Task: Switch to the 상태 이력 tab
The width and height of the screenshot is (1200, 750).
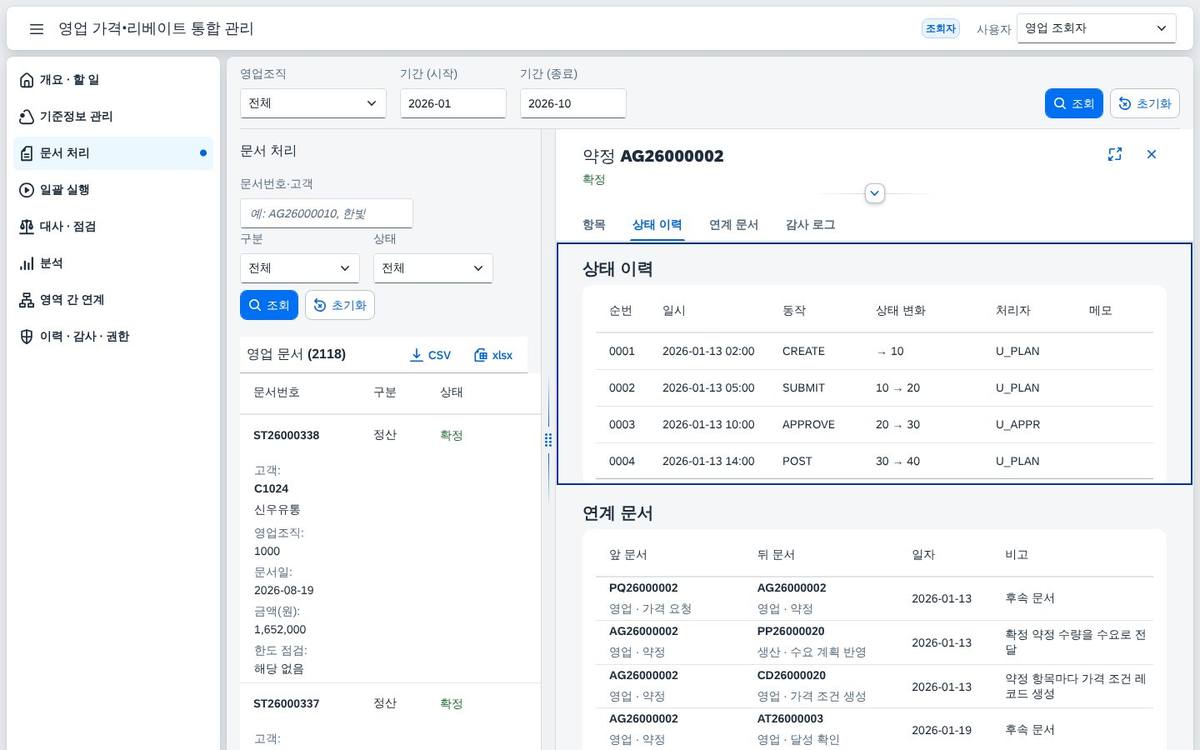Action: click(657, 225)
